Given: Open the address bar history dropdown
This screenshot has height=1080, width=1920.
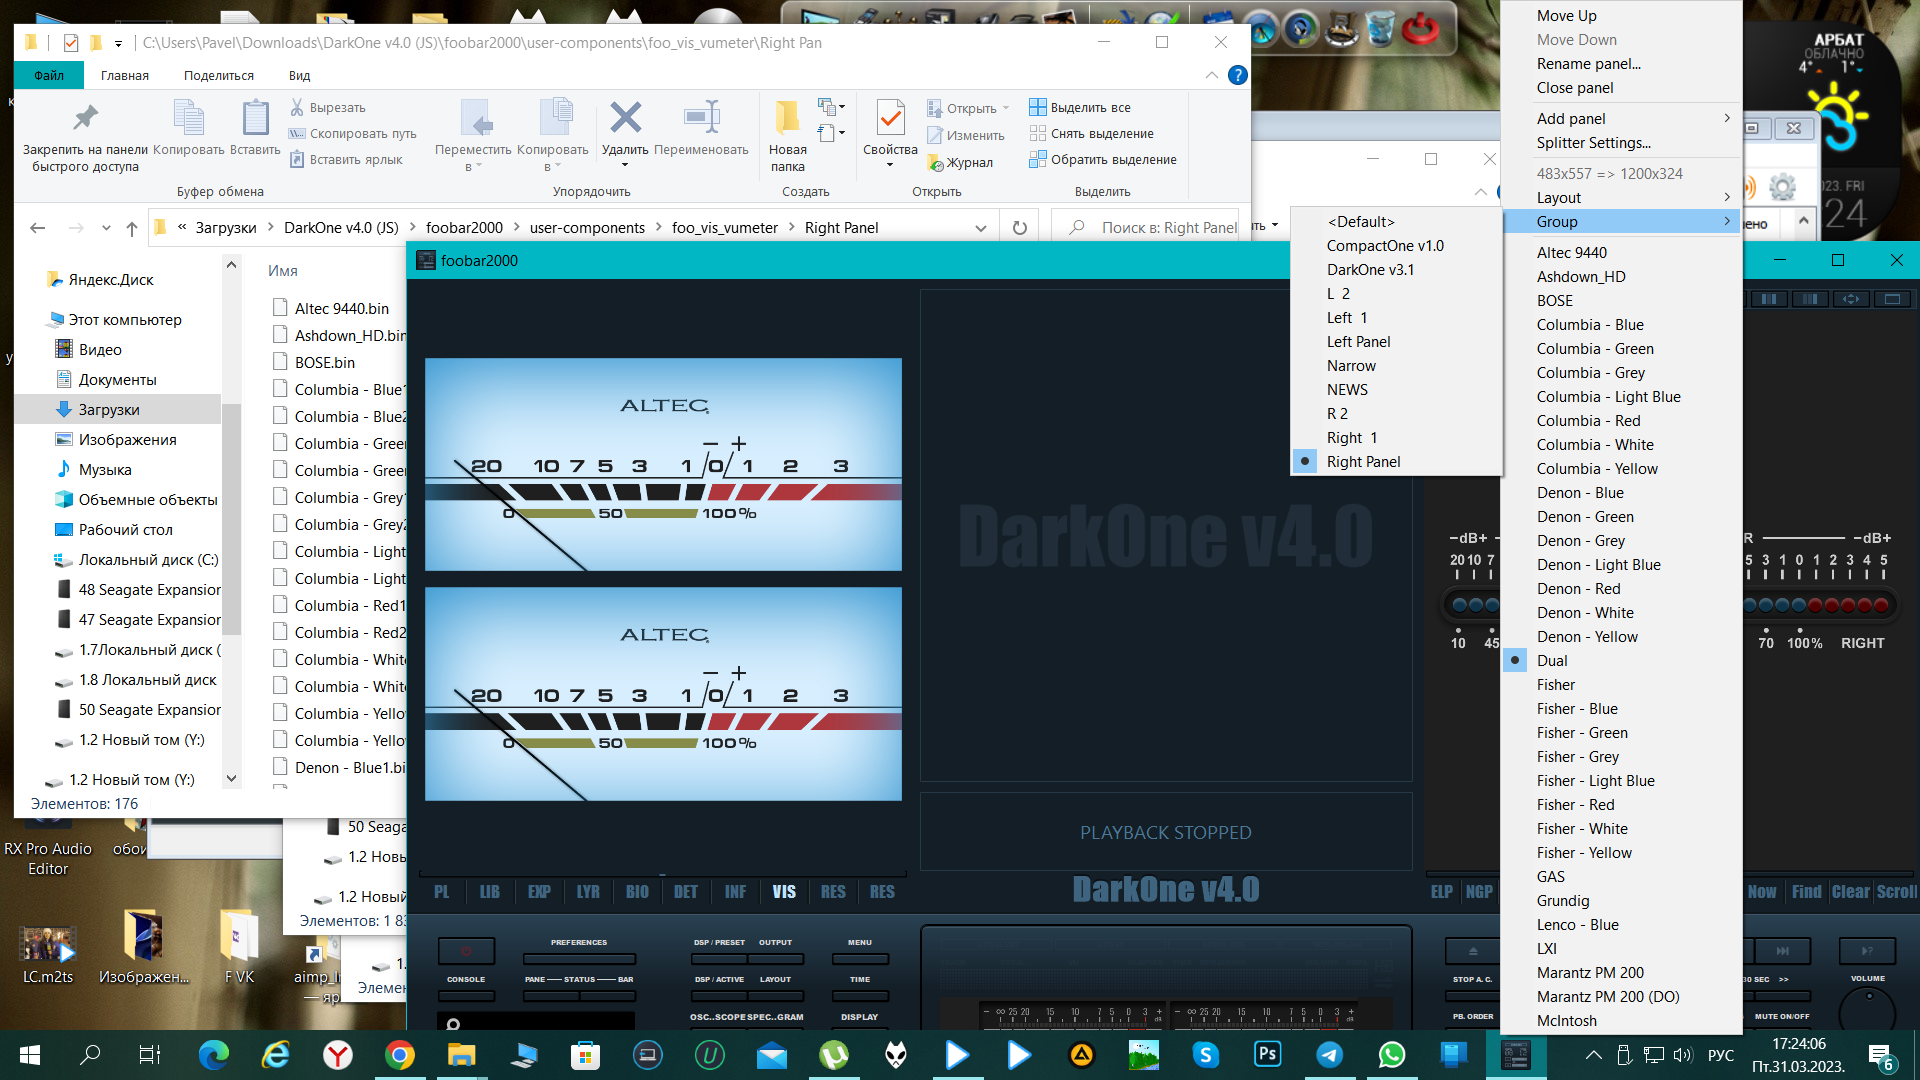Looking at the screenshot, I should (980, 228).
